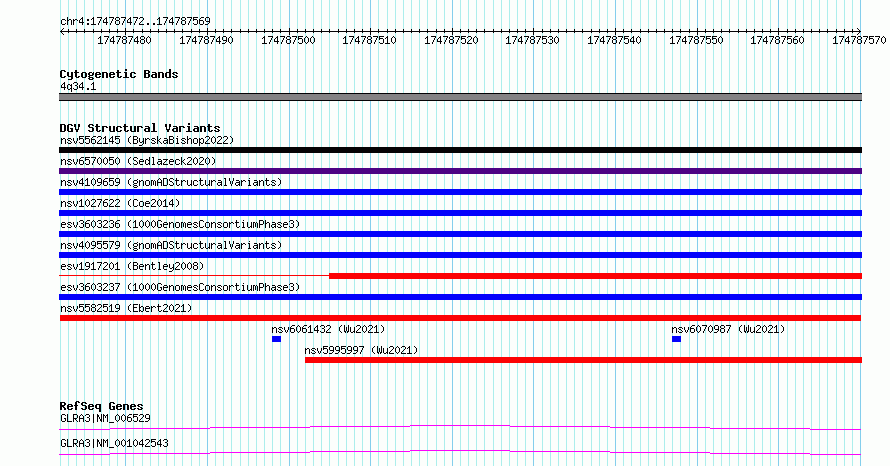Open GLRA3|NM_001042543 gene label
Screen dimensions: 890x466
click(114, 443)
